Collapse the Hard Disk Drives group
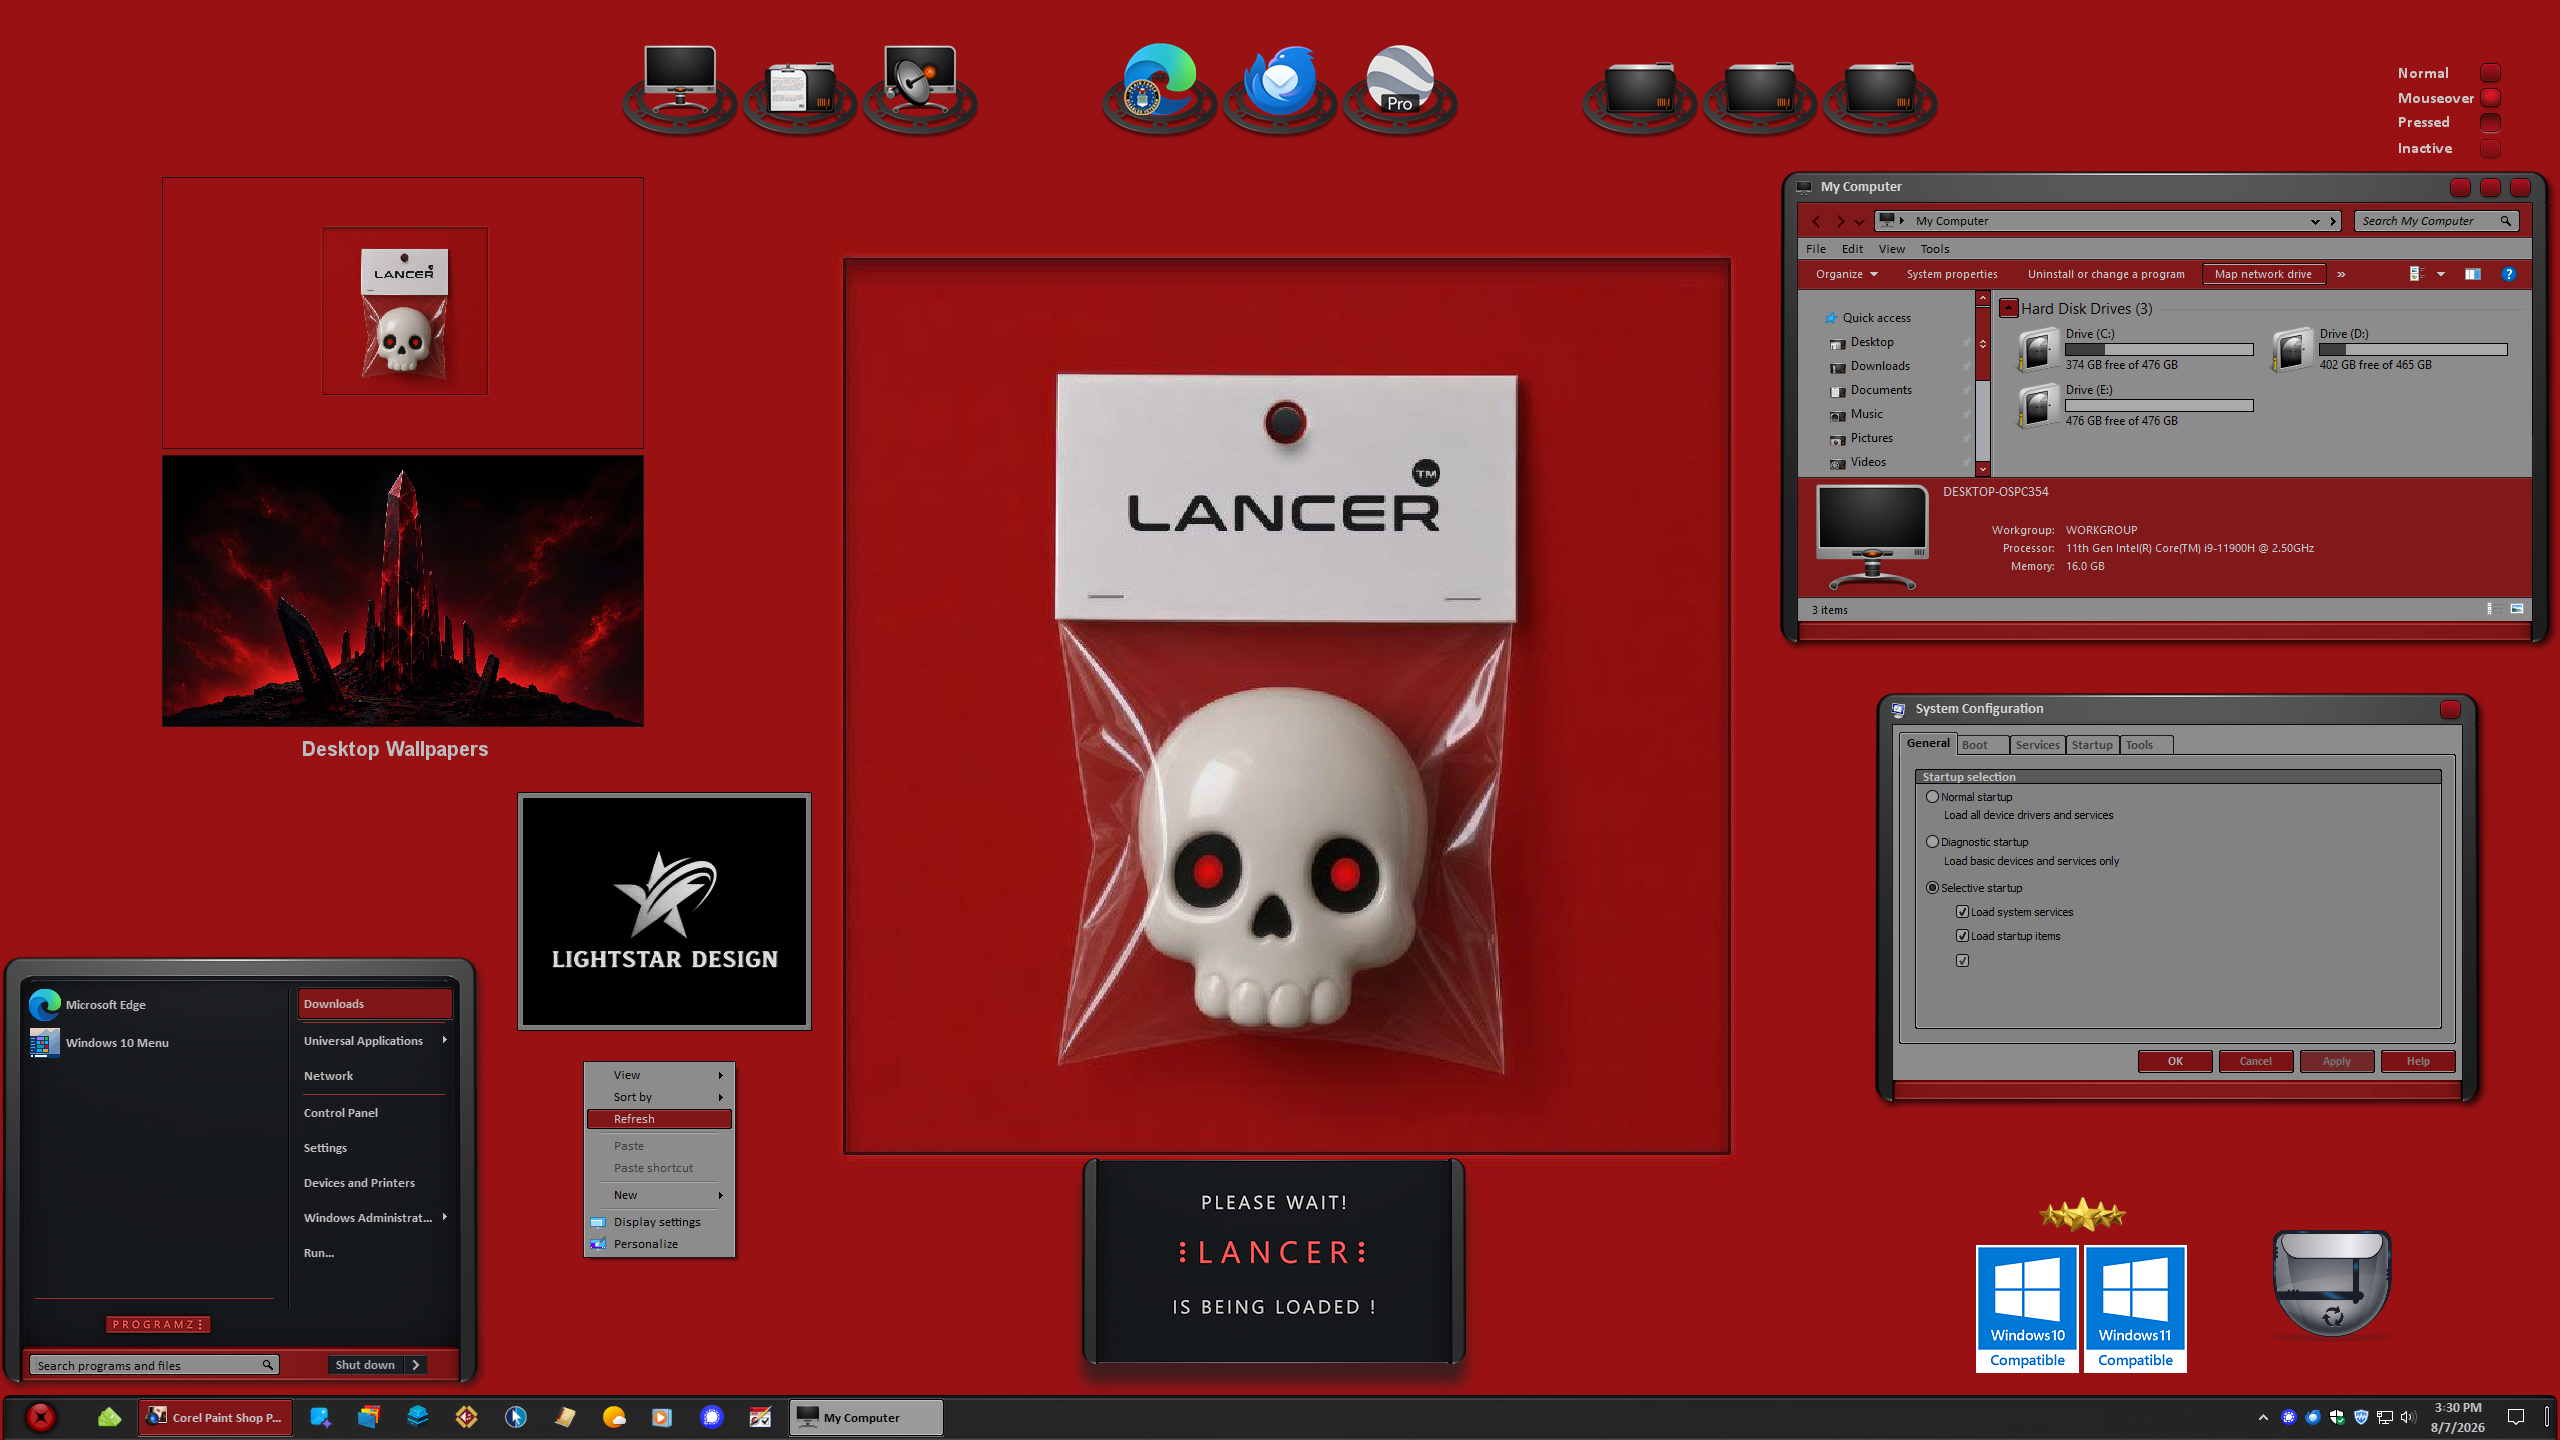 point(2008,308)
